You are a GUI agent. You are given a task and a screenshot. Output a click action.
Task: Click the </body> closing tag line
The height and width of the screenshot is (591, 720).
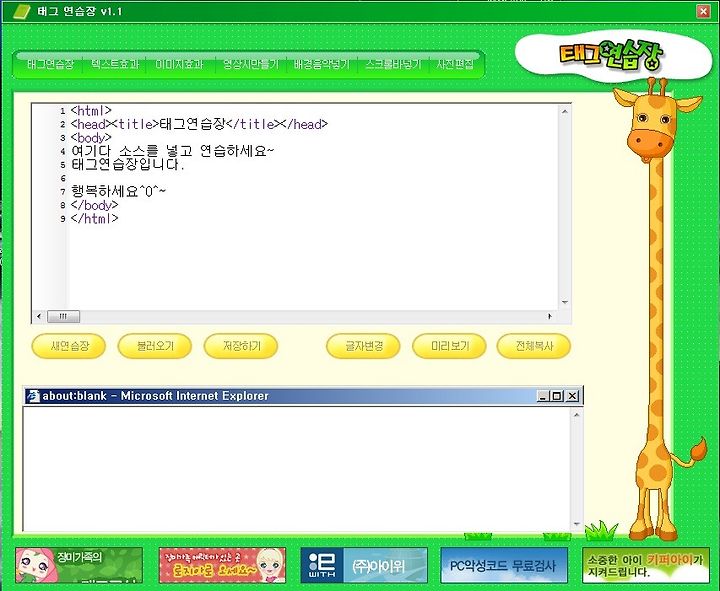click(x=94, y=205)
